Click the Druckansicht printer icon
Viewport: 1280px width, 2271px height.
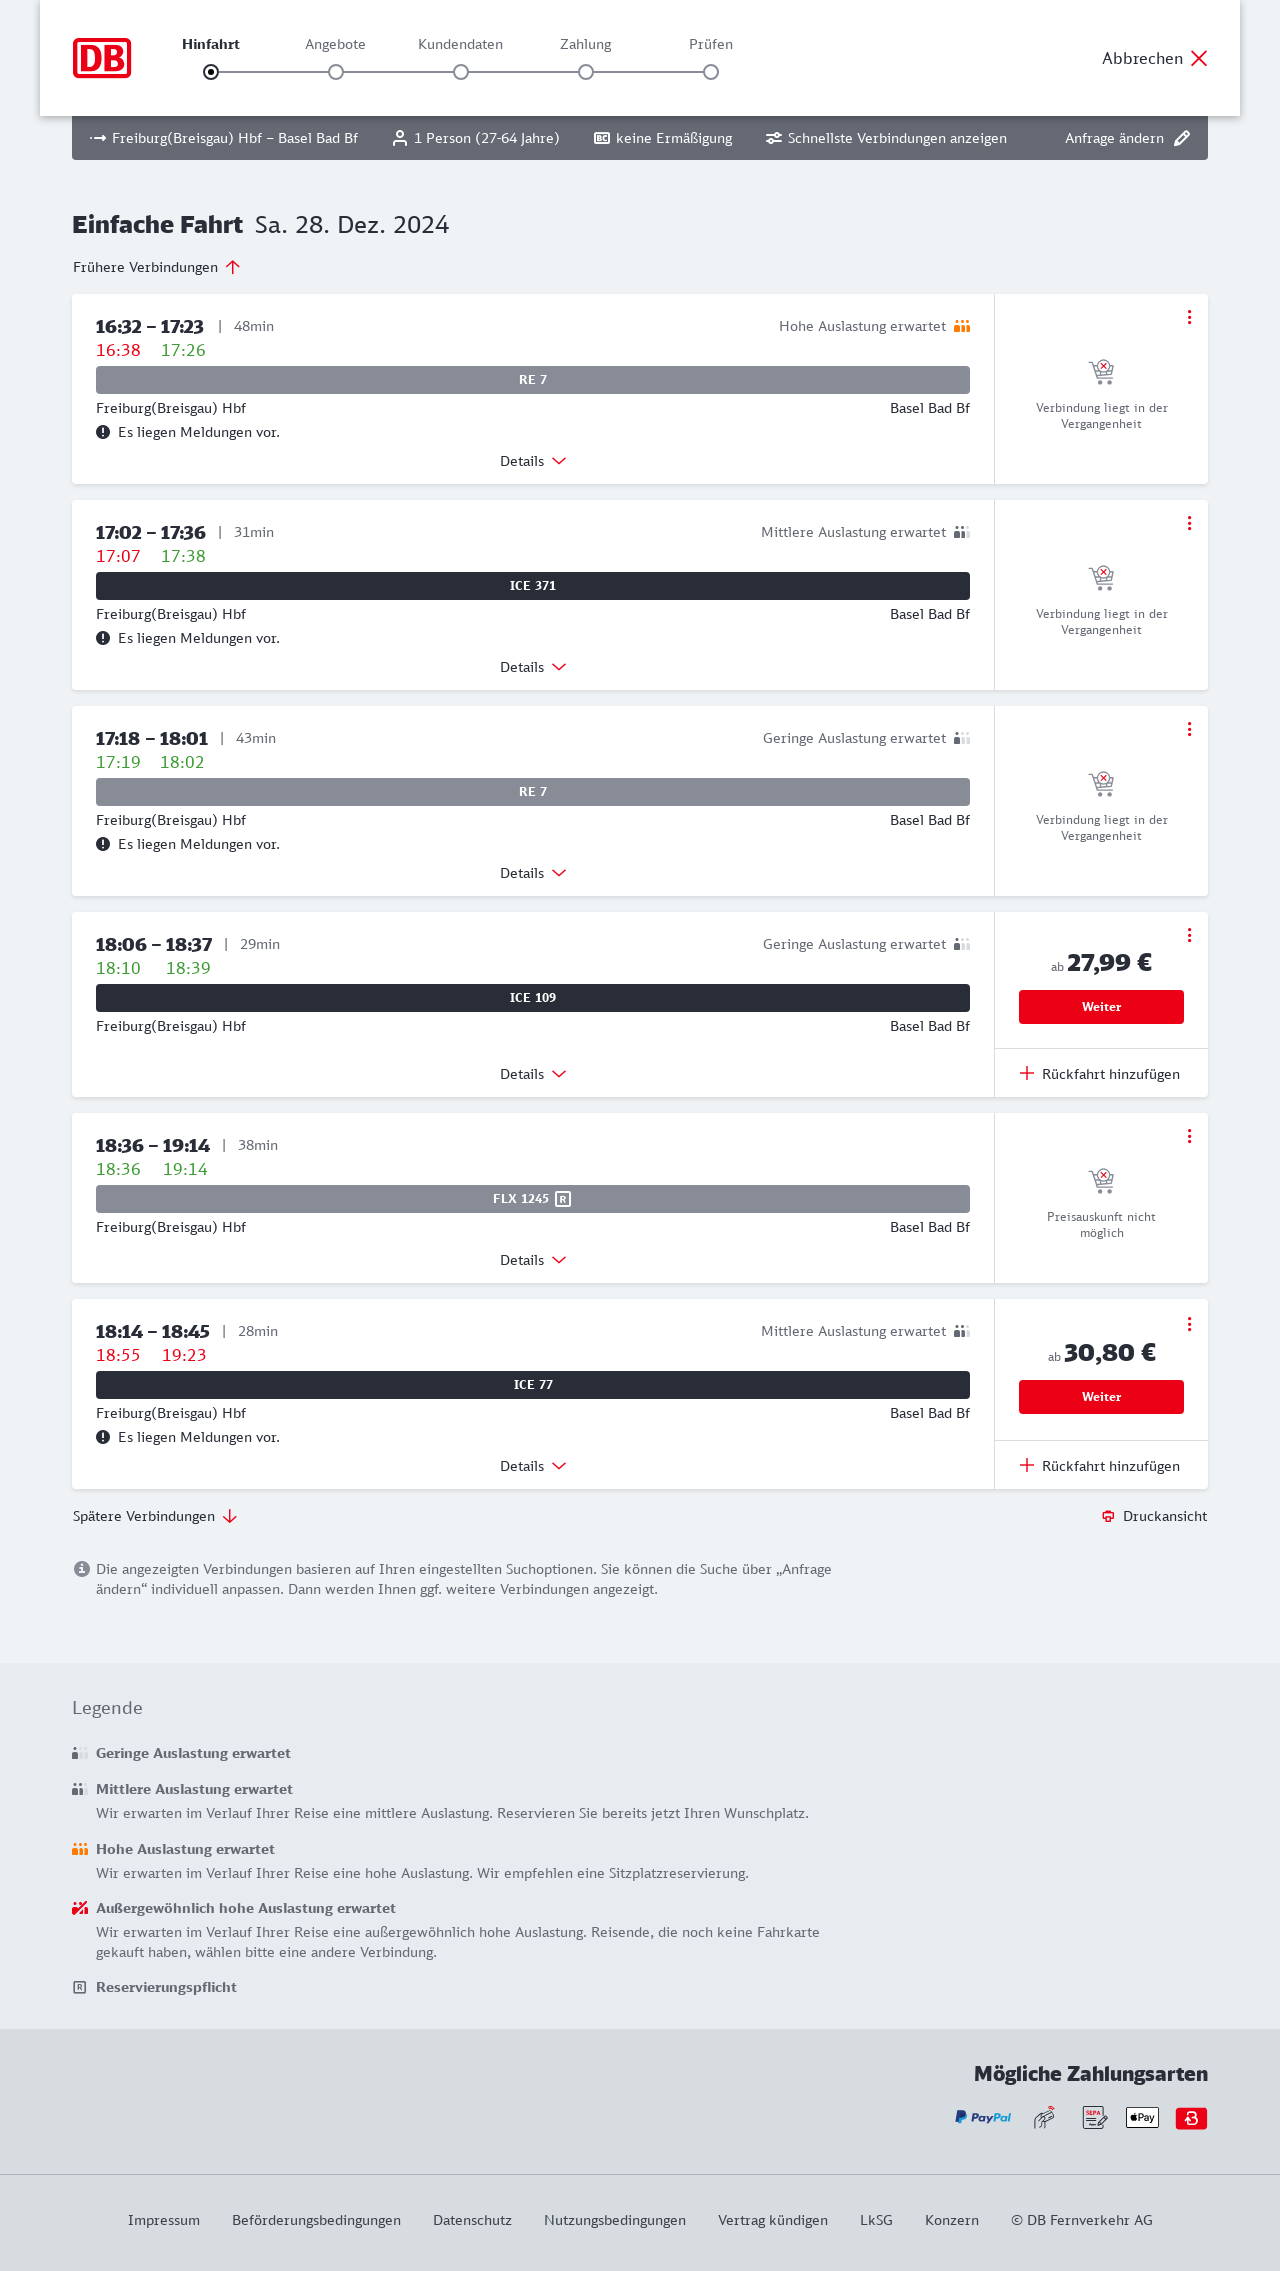point(1108,1516)
